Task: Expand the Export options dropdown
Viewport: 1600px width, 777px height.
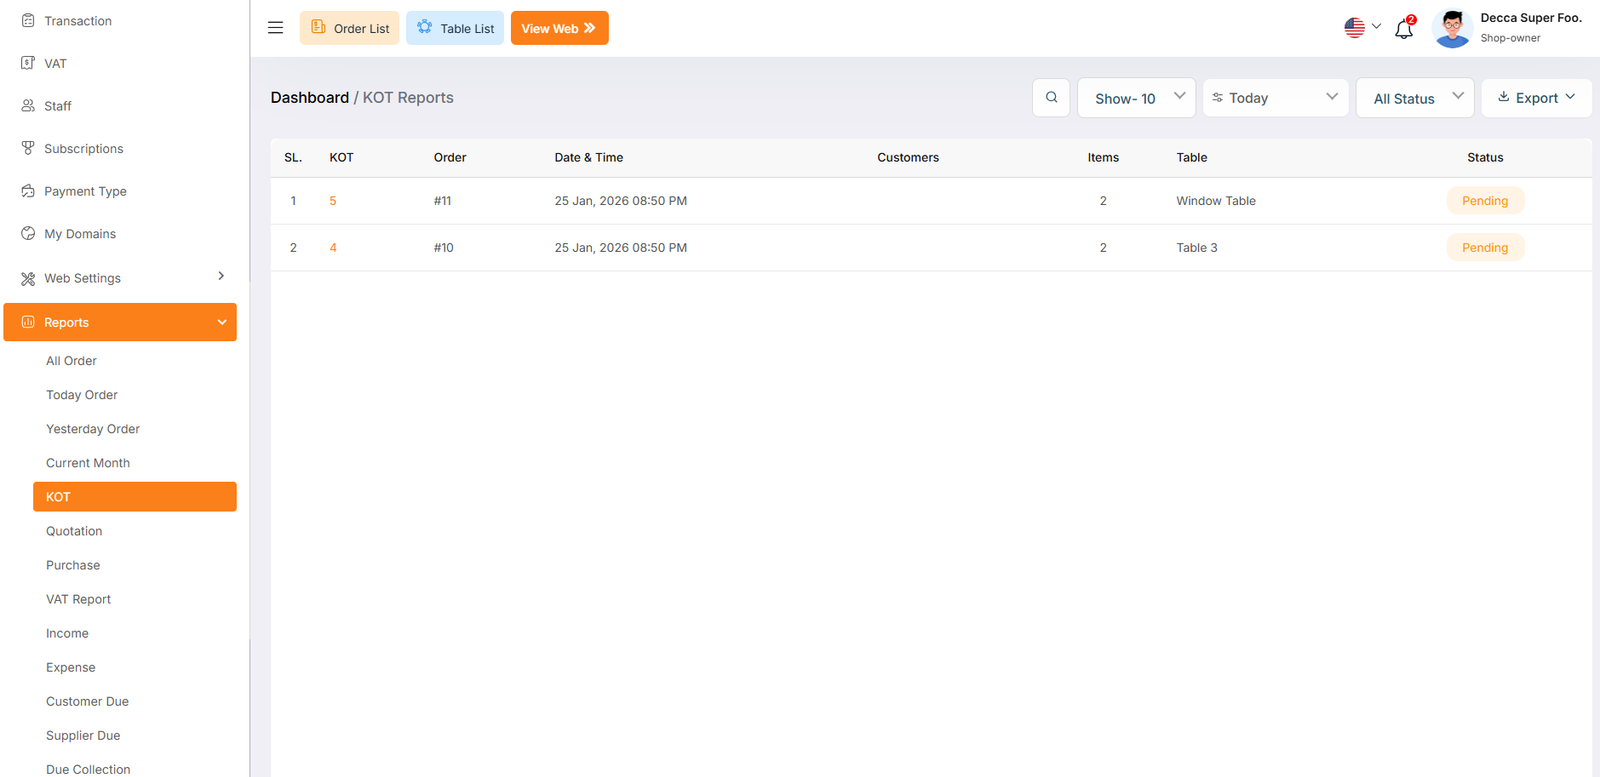Action: [x=1535, y=98]
